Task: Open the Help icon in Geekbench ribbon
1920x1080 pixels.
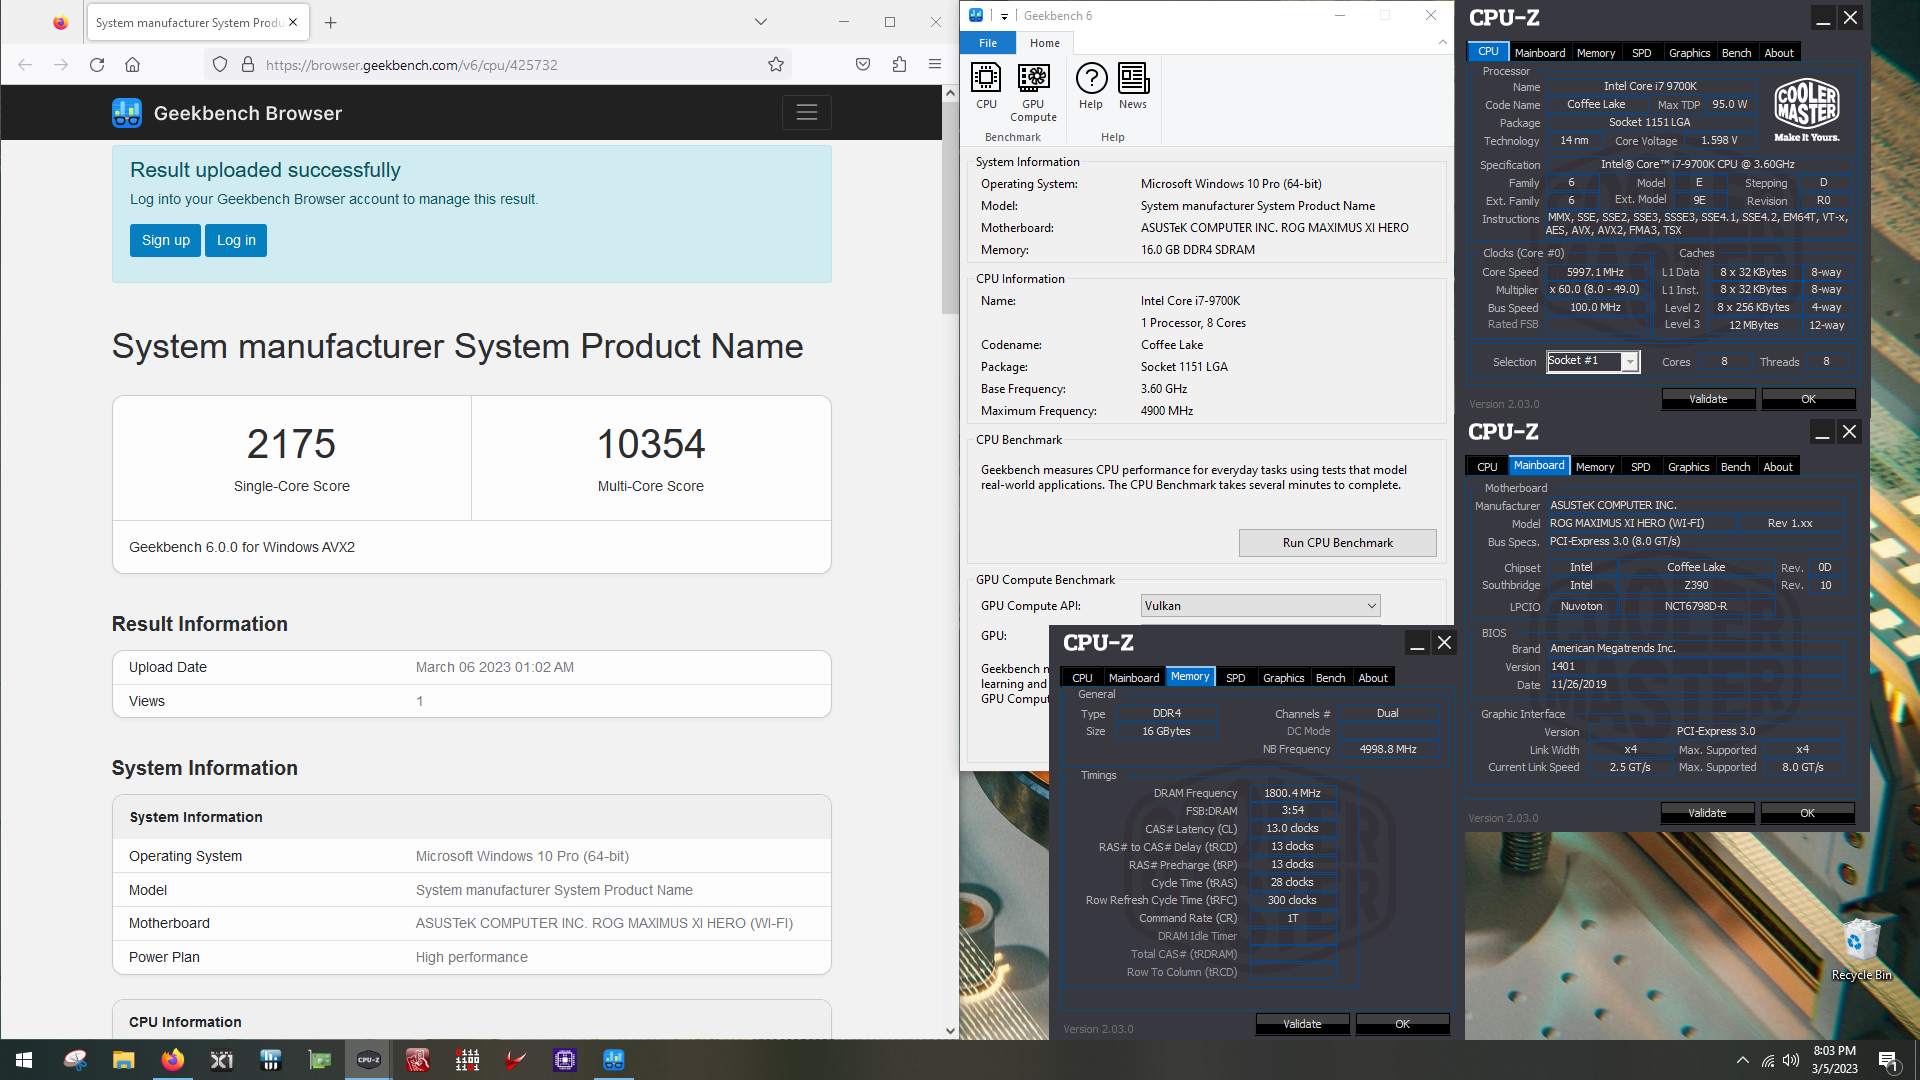Action: click(x=1091, y=86)
